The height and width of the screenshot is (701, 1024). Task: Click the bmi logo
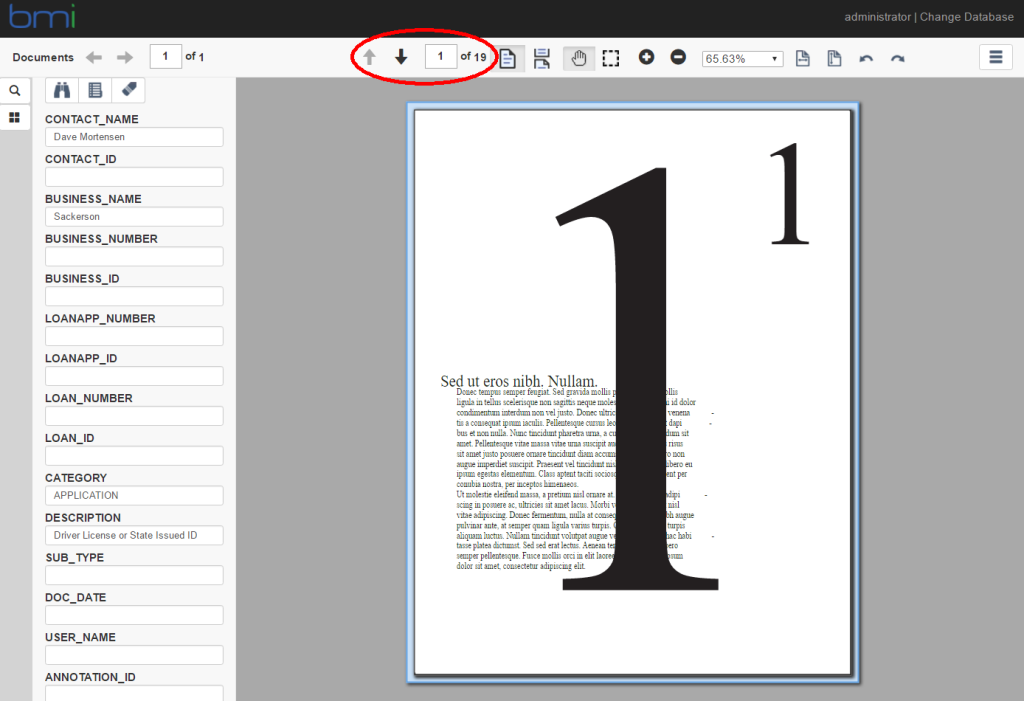(x=42, y=17)
